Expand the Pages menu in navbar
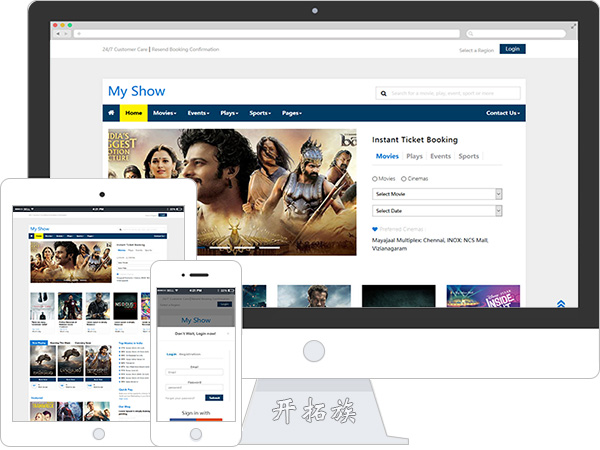 tap(292, 113)
